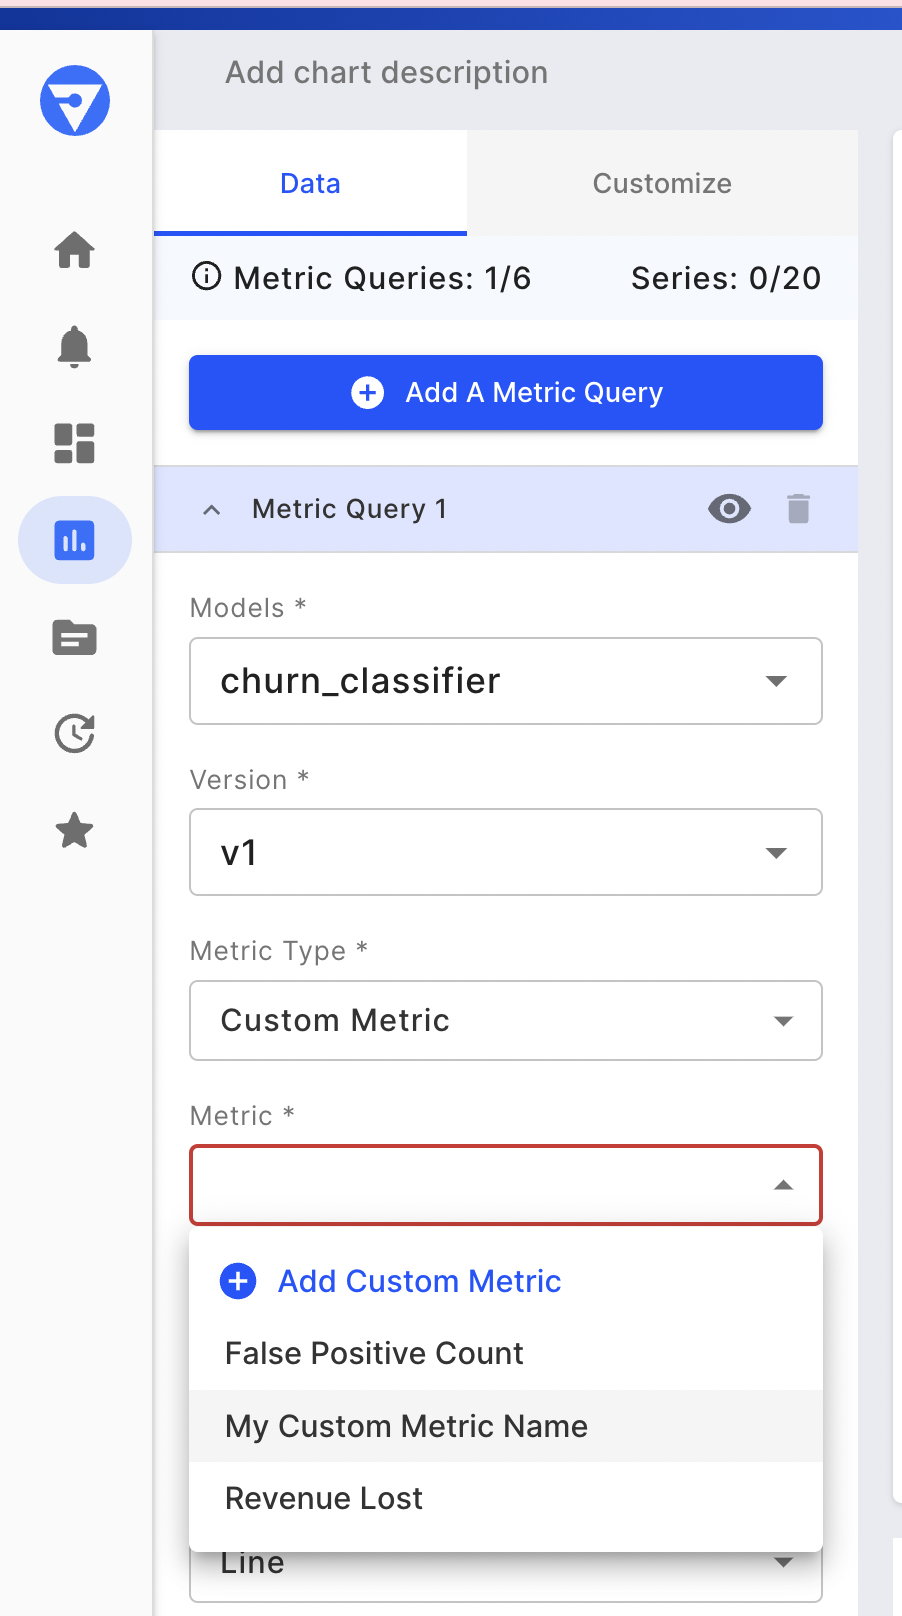The height and width of the screenshot is (1616, 902).
Task: Delete Metric Query 1 with the trash icon
Action: click(x=798, y=509)
